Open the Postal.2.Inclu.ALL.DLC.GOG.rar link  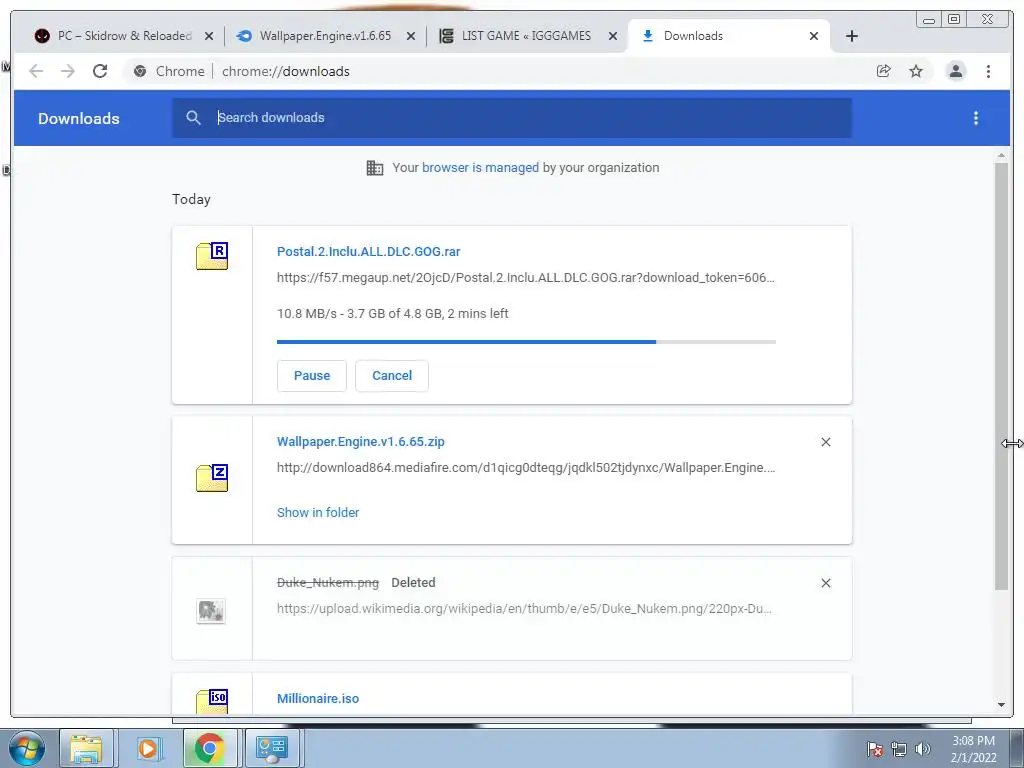368,251
